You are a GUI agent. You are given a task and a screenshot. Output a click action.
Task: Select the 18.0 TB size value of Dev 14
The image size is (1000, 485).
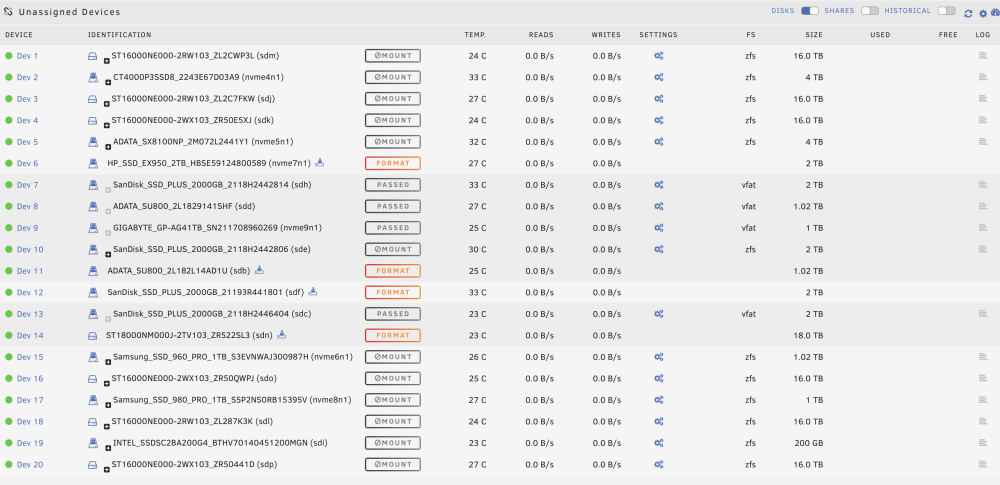[x=809, y=335]
